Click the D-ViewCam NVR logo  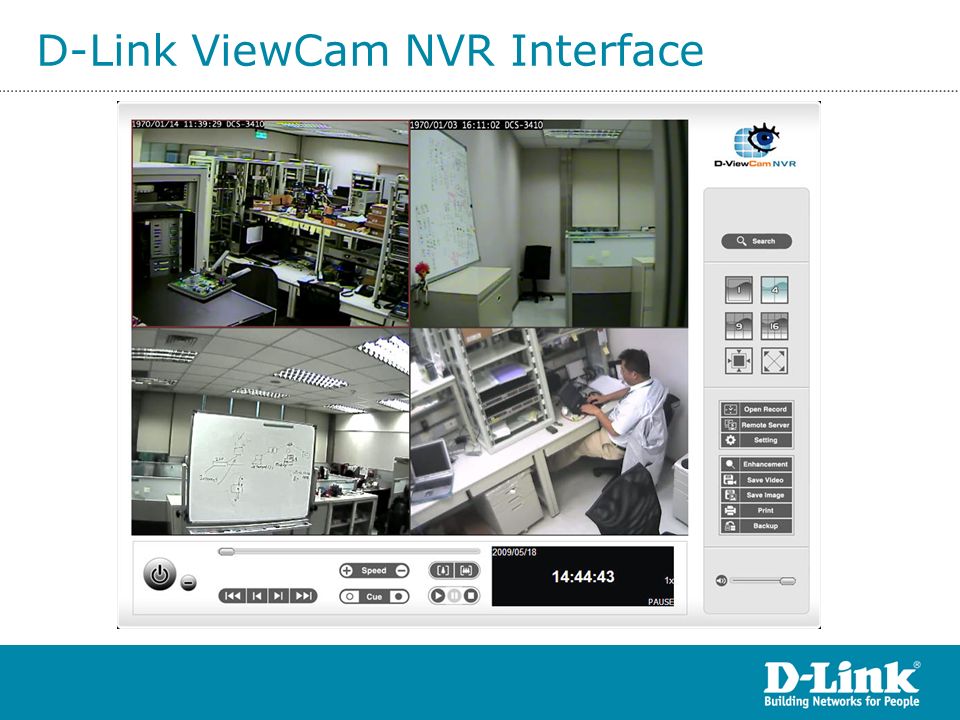(756, 145)
